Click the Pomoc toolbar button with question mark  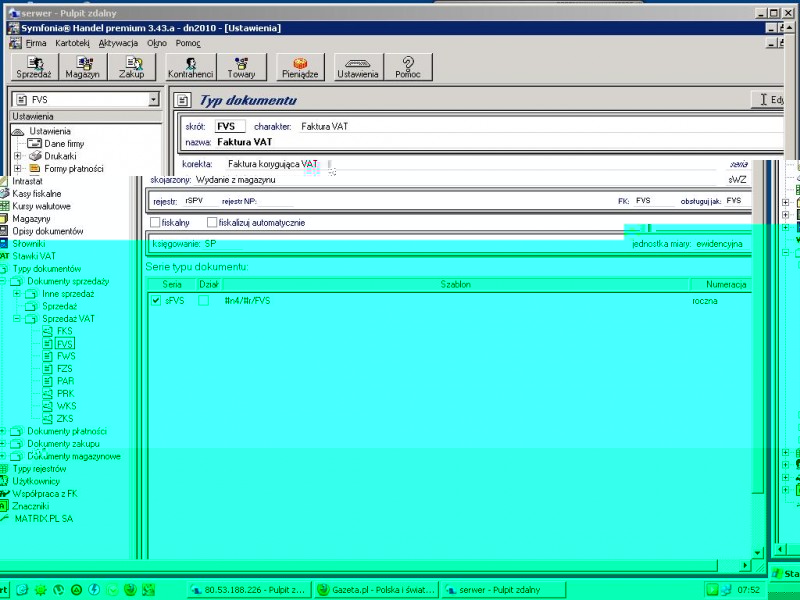[x=408, y=67]
